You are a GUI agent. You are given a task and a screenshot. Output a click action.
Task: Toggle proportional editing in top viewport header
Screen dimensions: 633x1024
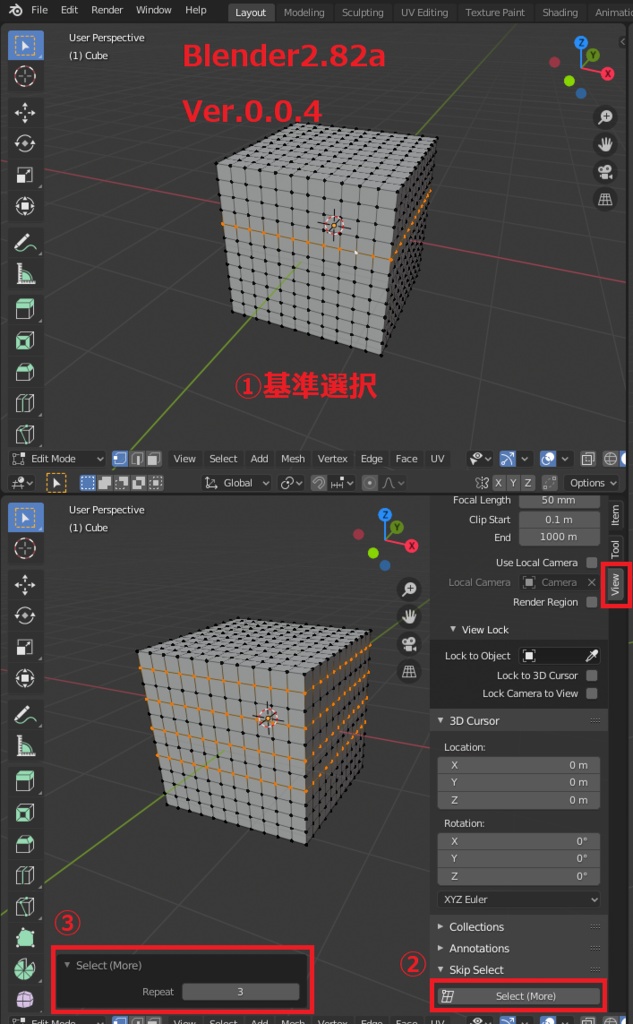[x=370, y=483]
